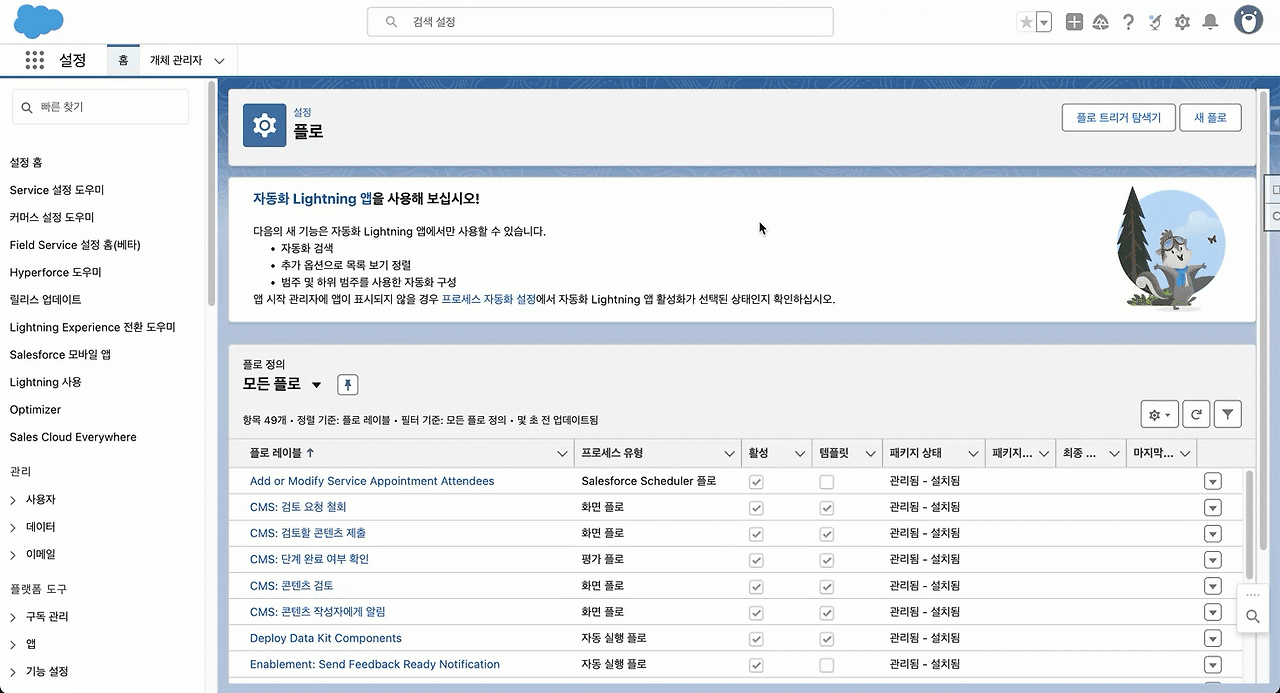1280x693 pixels.
Task: Open the Help question mark icon
Action: tap(1128, 22)
